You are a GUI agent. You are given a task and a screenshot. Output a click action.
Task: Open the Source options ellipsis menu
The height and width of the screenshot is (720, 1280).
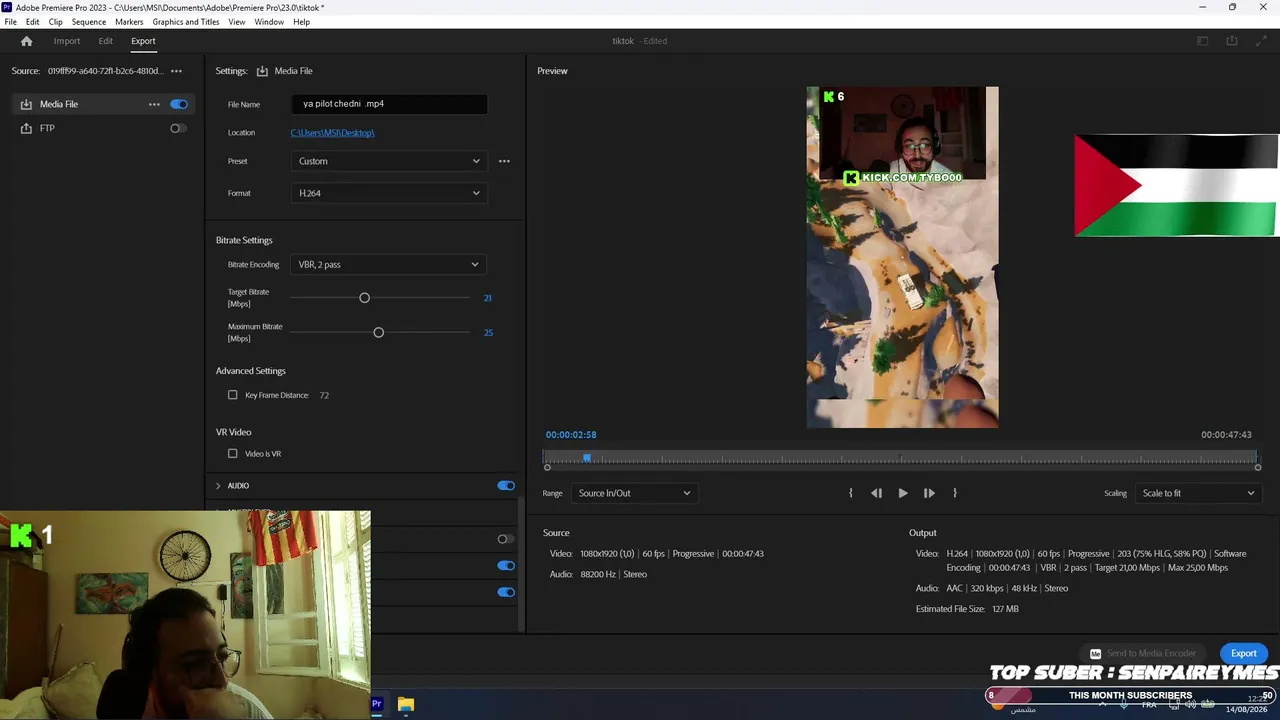(176, 71)
